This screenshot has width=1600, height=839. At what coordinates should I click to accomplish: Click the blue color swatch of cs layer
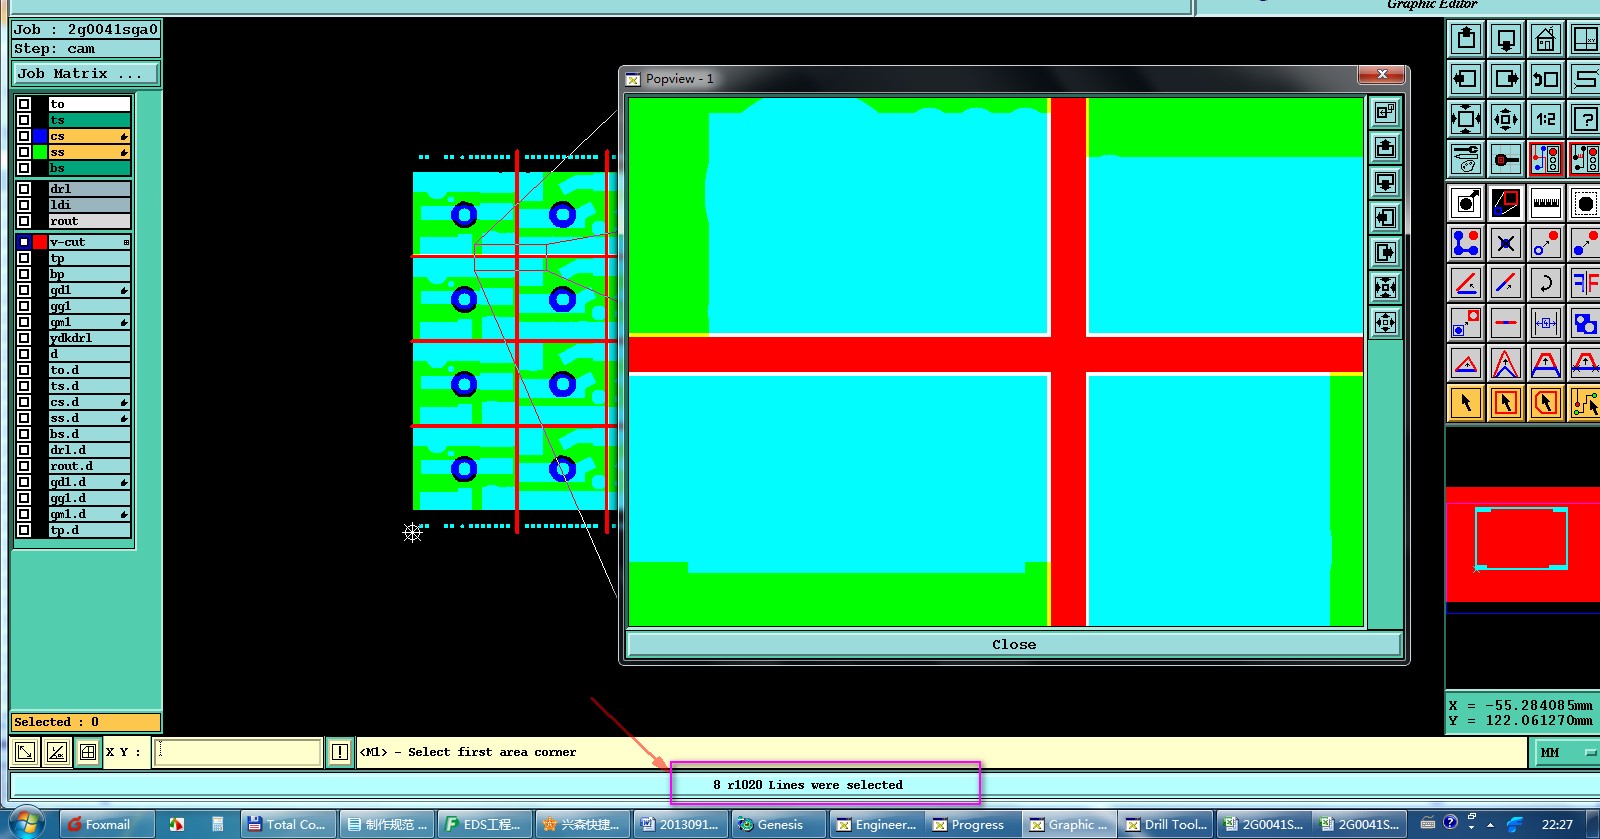click(x=40, y=136)
